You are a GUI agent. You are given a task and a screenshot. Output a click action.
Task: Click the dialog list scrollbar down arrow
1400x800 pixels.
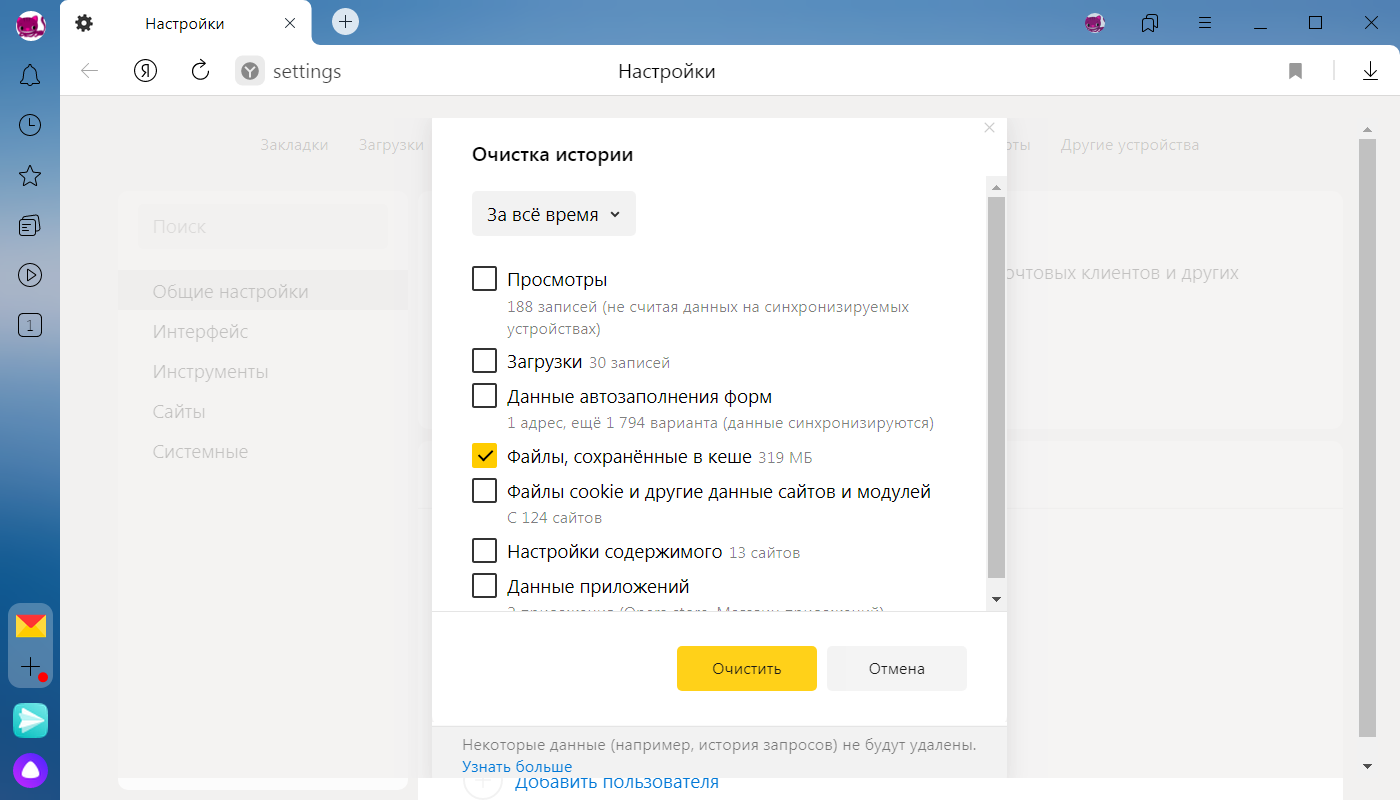click(x=996, y=599)
